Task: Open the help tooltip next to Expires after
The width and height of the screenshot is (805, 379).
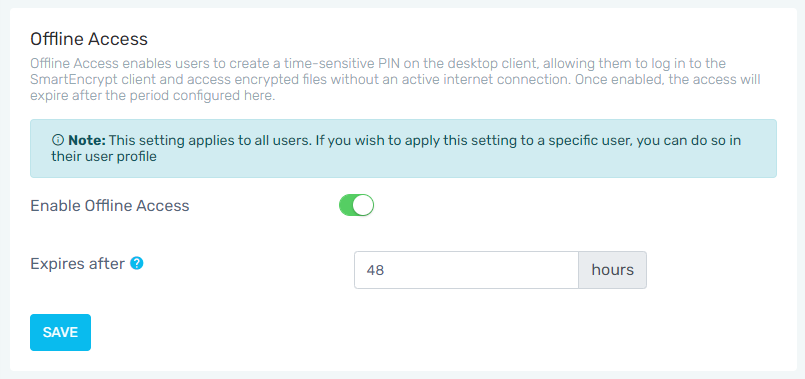Action: 137,263
